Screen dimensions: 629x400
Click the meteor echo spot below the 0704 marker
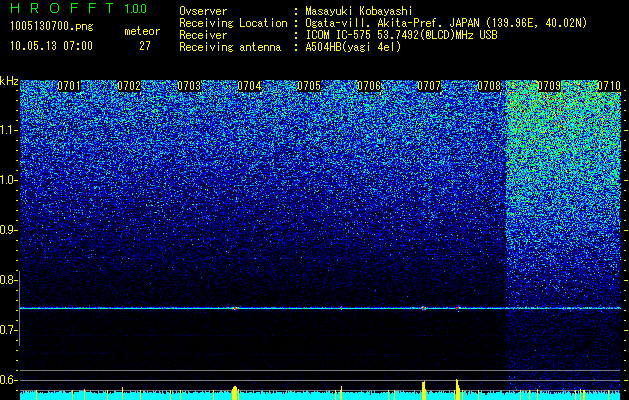pos(235,309)
